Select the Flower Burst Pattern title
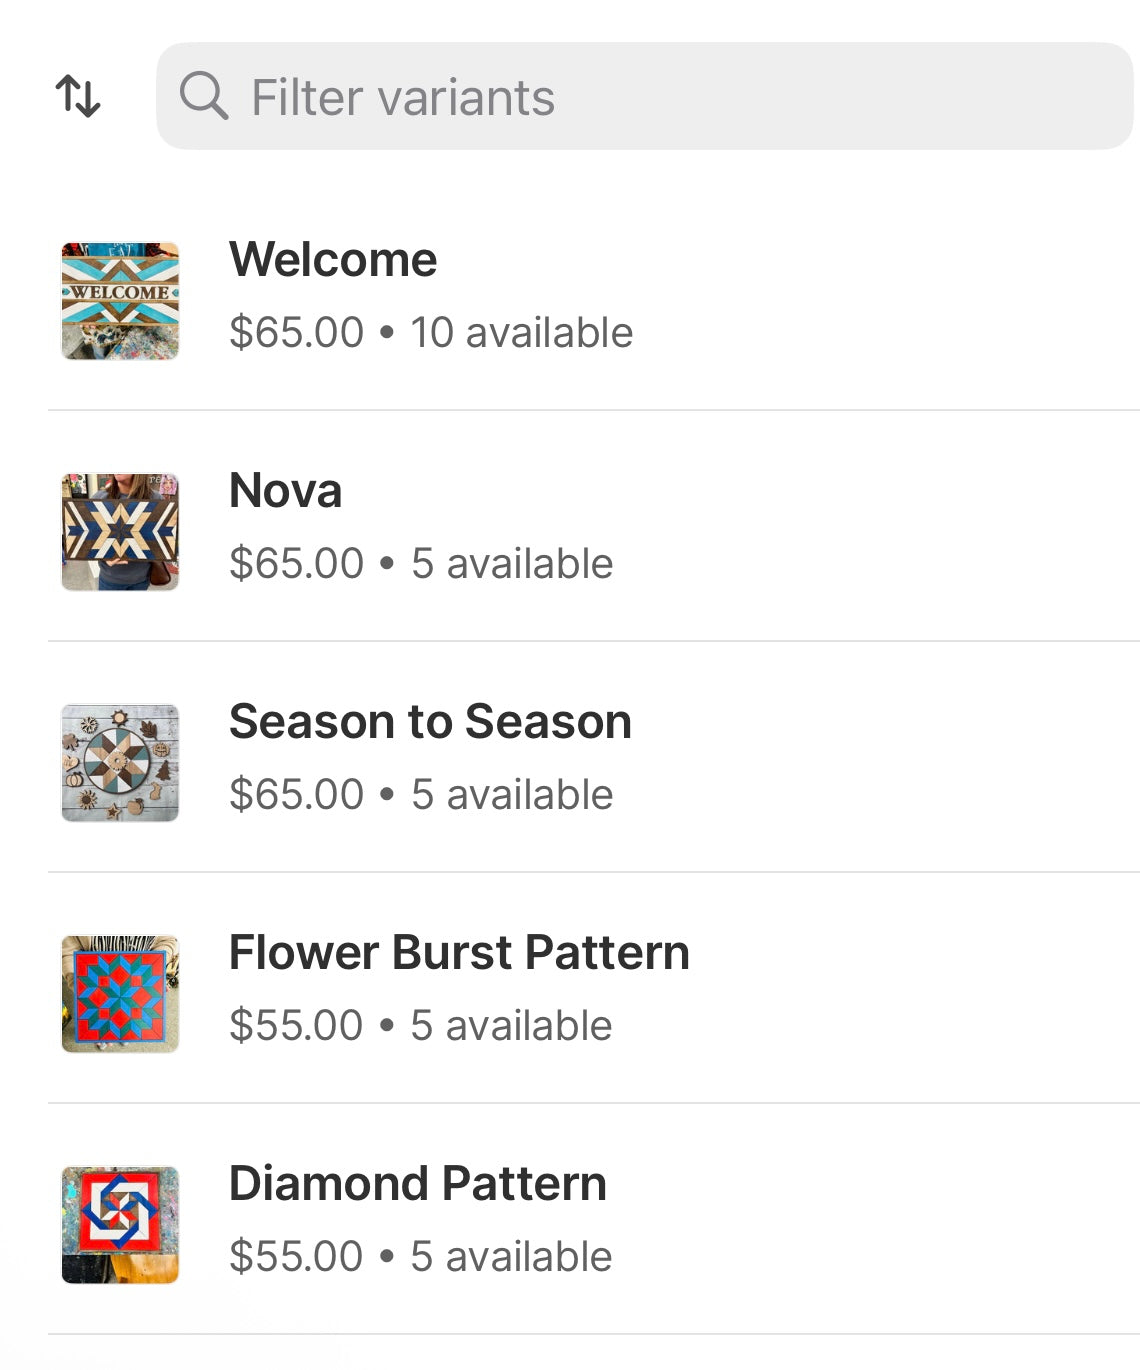Screen dimensions: 1140x1370 click(x=459, y=953)
